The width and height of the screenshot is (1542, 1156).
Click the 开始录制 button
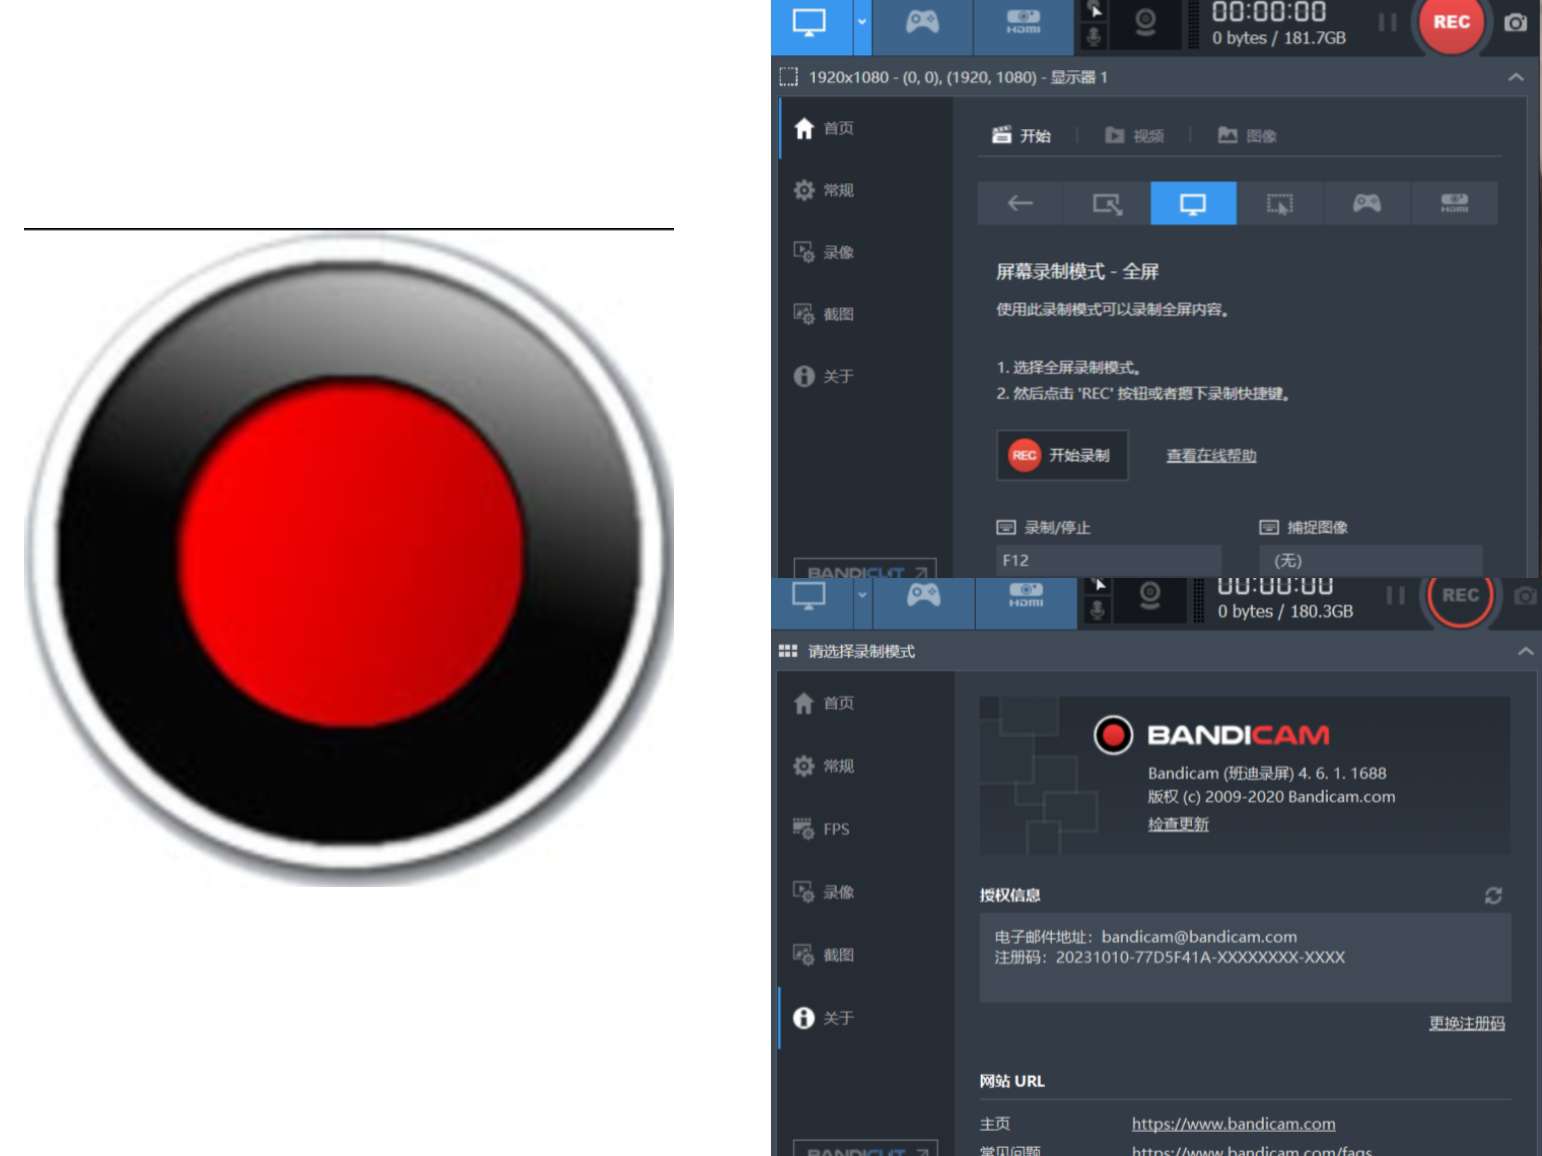click(x=1062, y=455)
